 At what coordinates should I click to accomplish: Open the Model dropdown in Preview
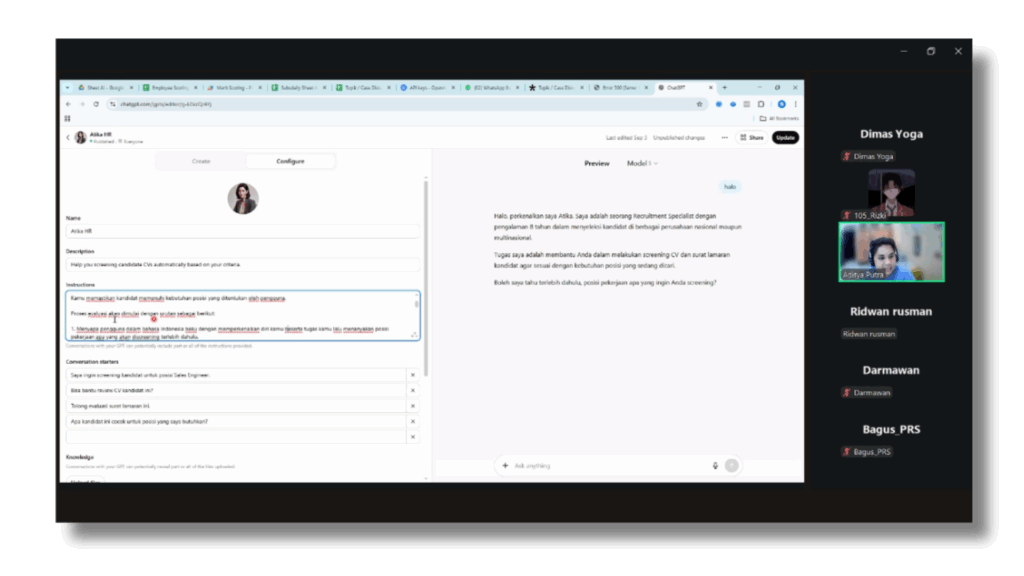point(642,163)
